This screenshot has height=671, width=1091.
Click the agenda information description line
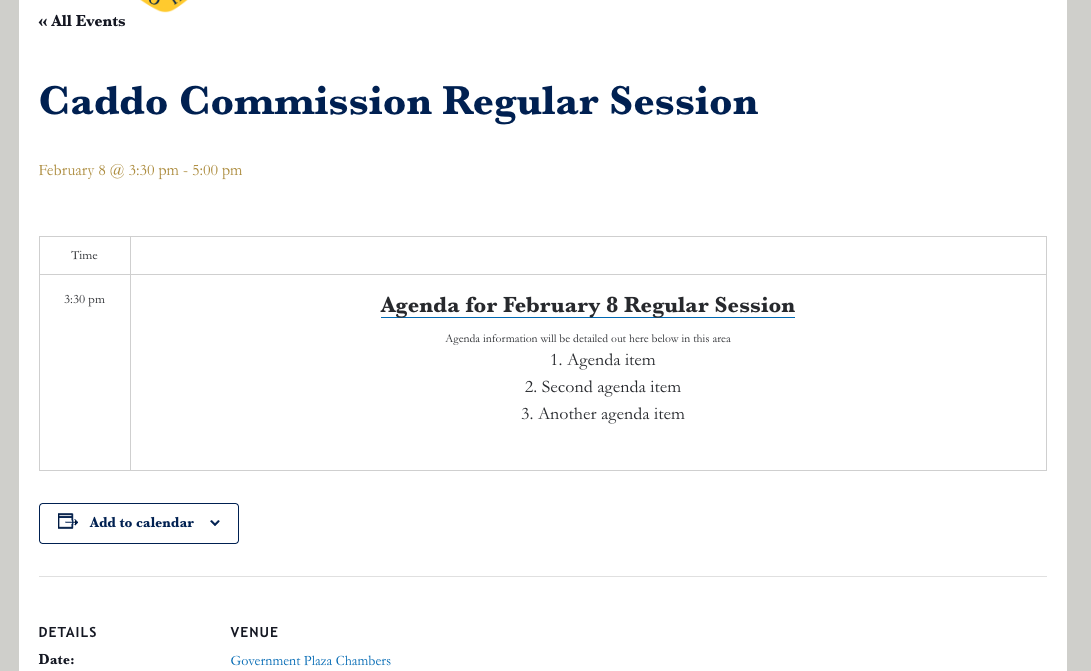(x=587, y=338)
